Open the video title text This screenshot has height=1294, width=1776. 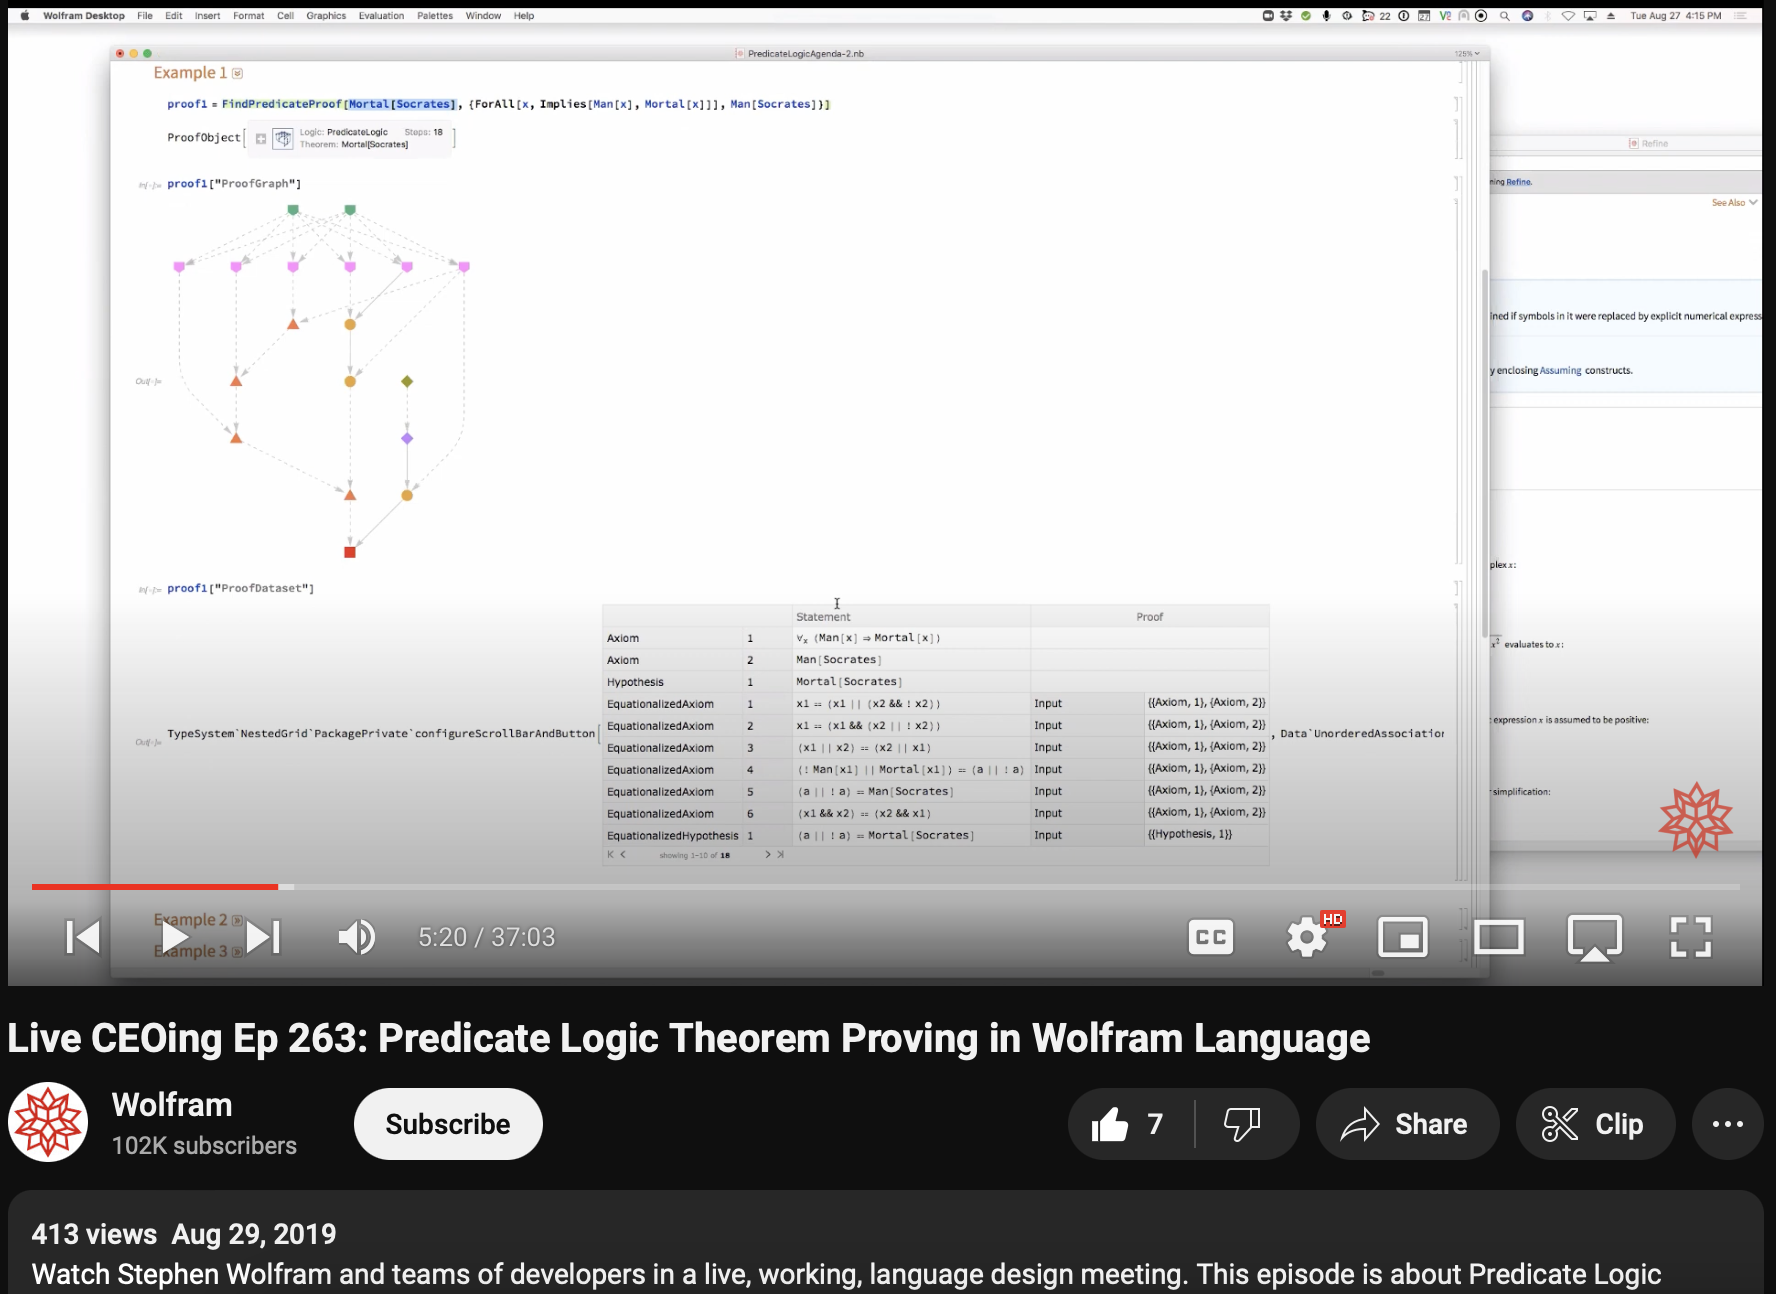coord(689,1038)
